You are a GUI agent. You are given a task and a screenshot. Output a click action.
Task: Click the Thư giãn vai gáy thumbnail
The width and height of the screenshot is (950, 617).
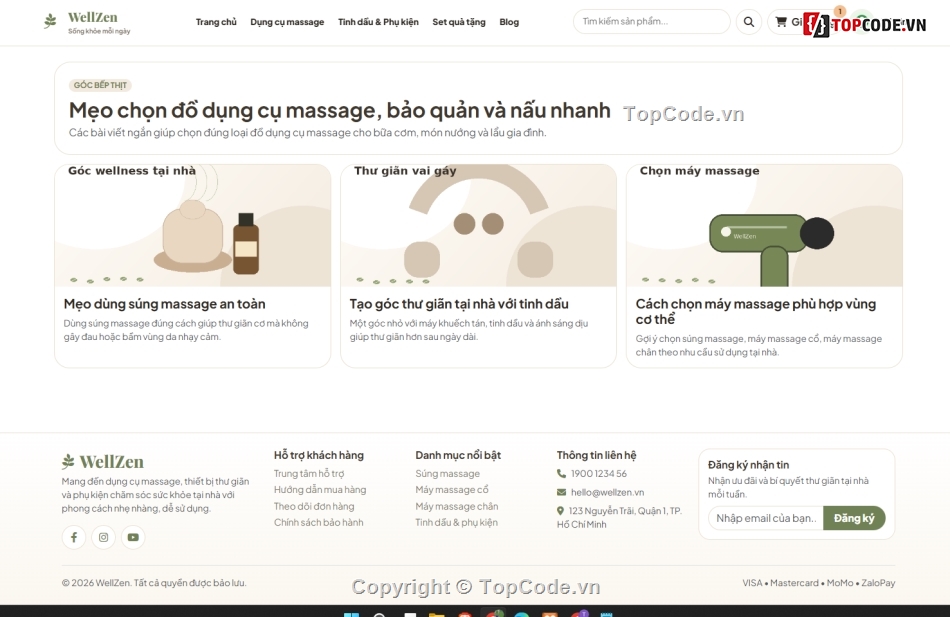(x=479, y=225)
